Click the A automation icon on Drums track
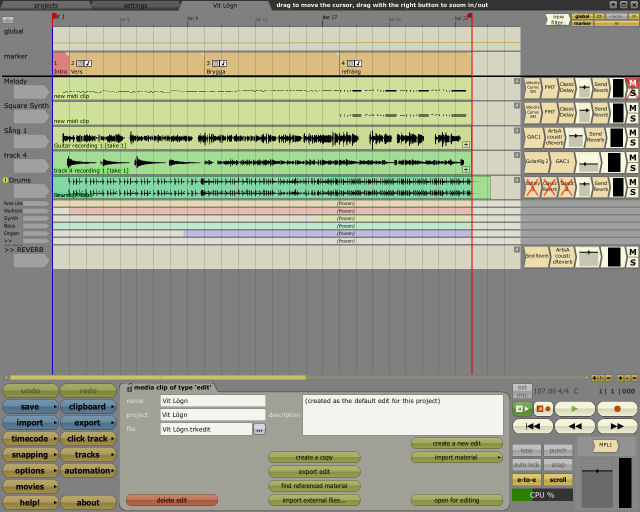 (517, 180)
